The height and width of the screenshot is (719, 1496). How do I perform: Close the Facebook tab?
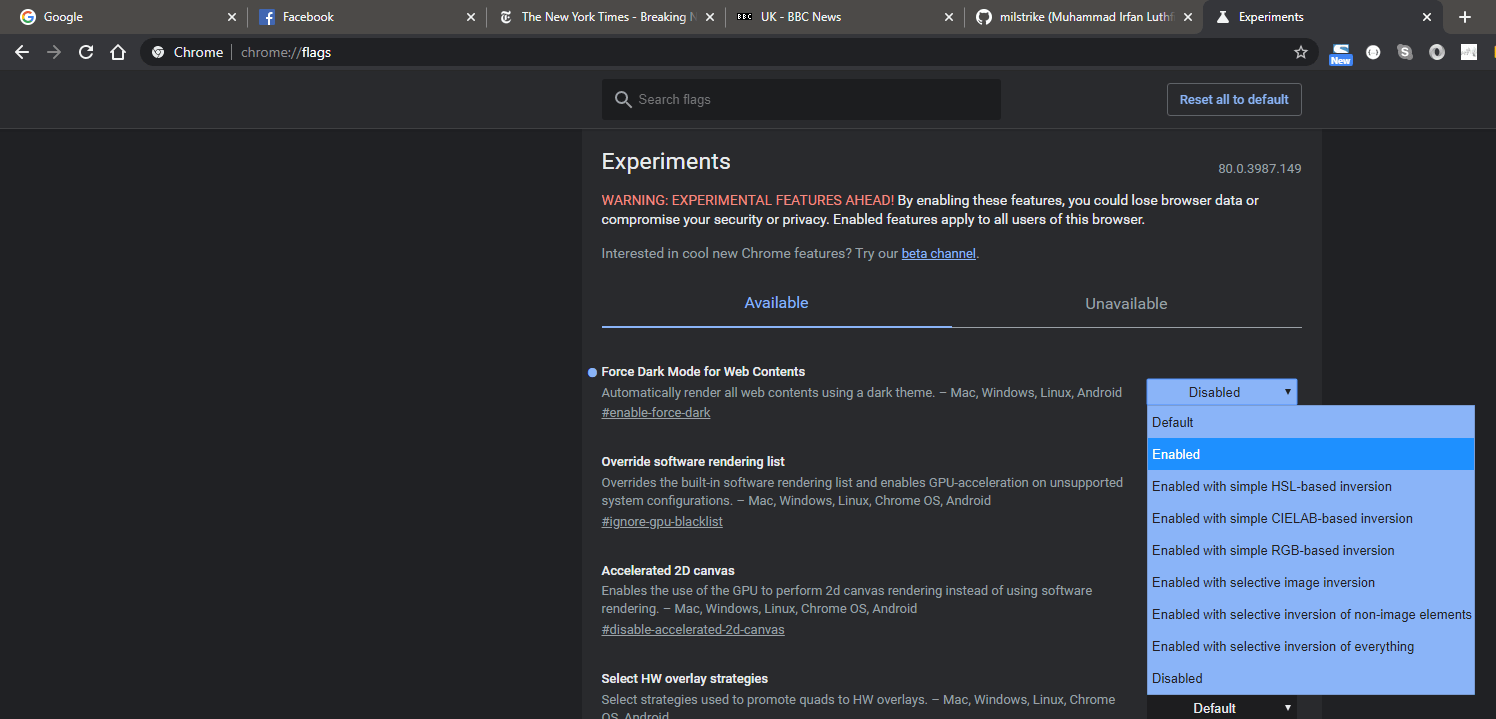[x=472, y=17]
